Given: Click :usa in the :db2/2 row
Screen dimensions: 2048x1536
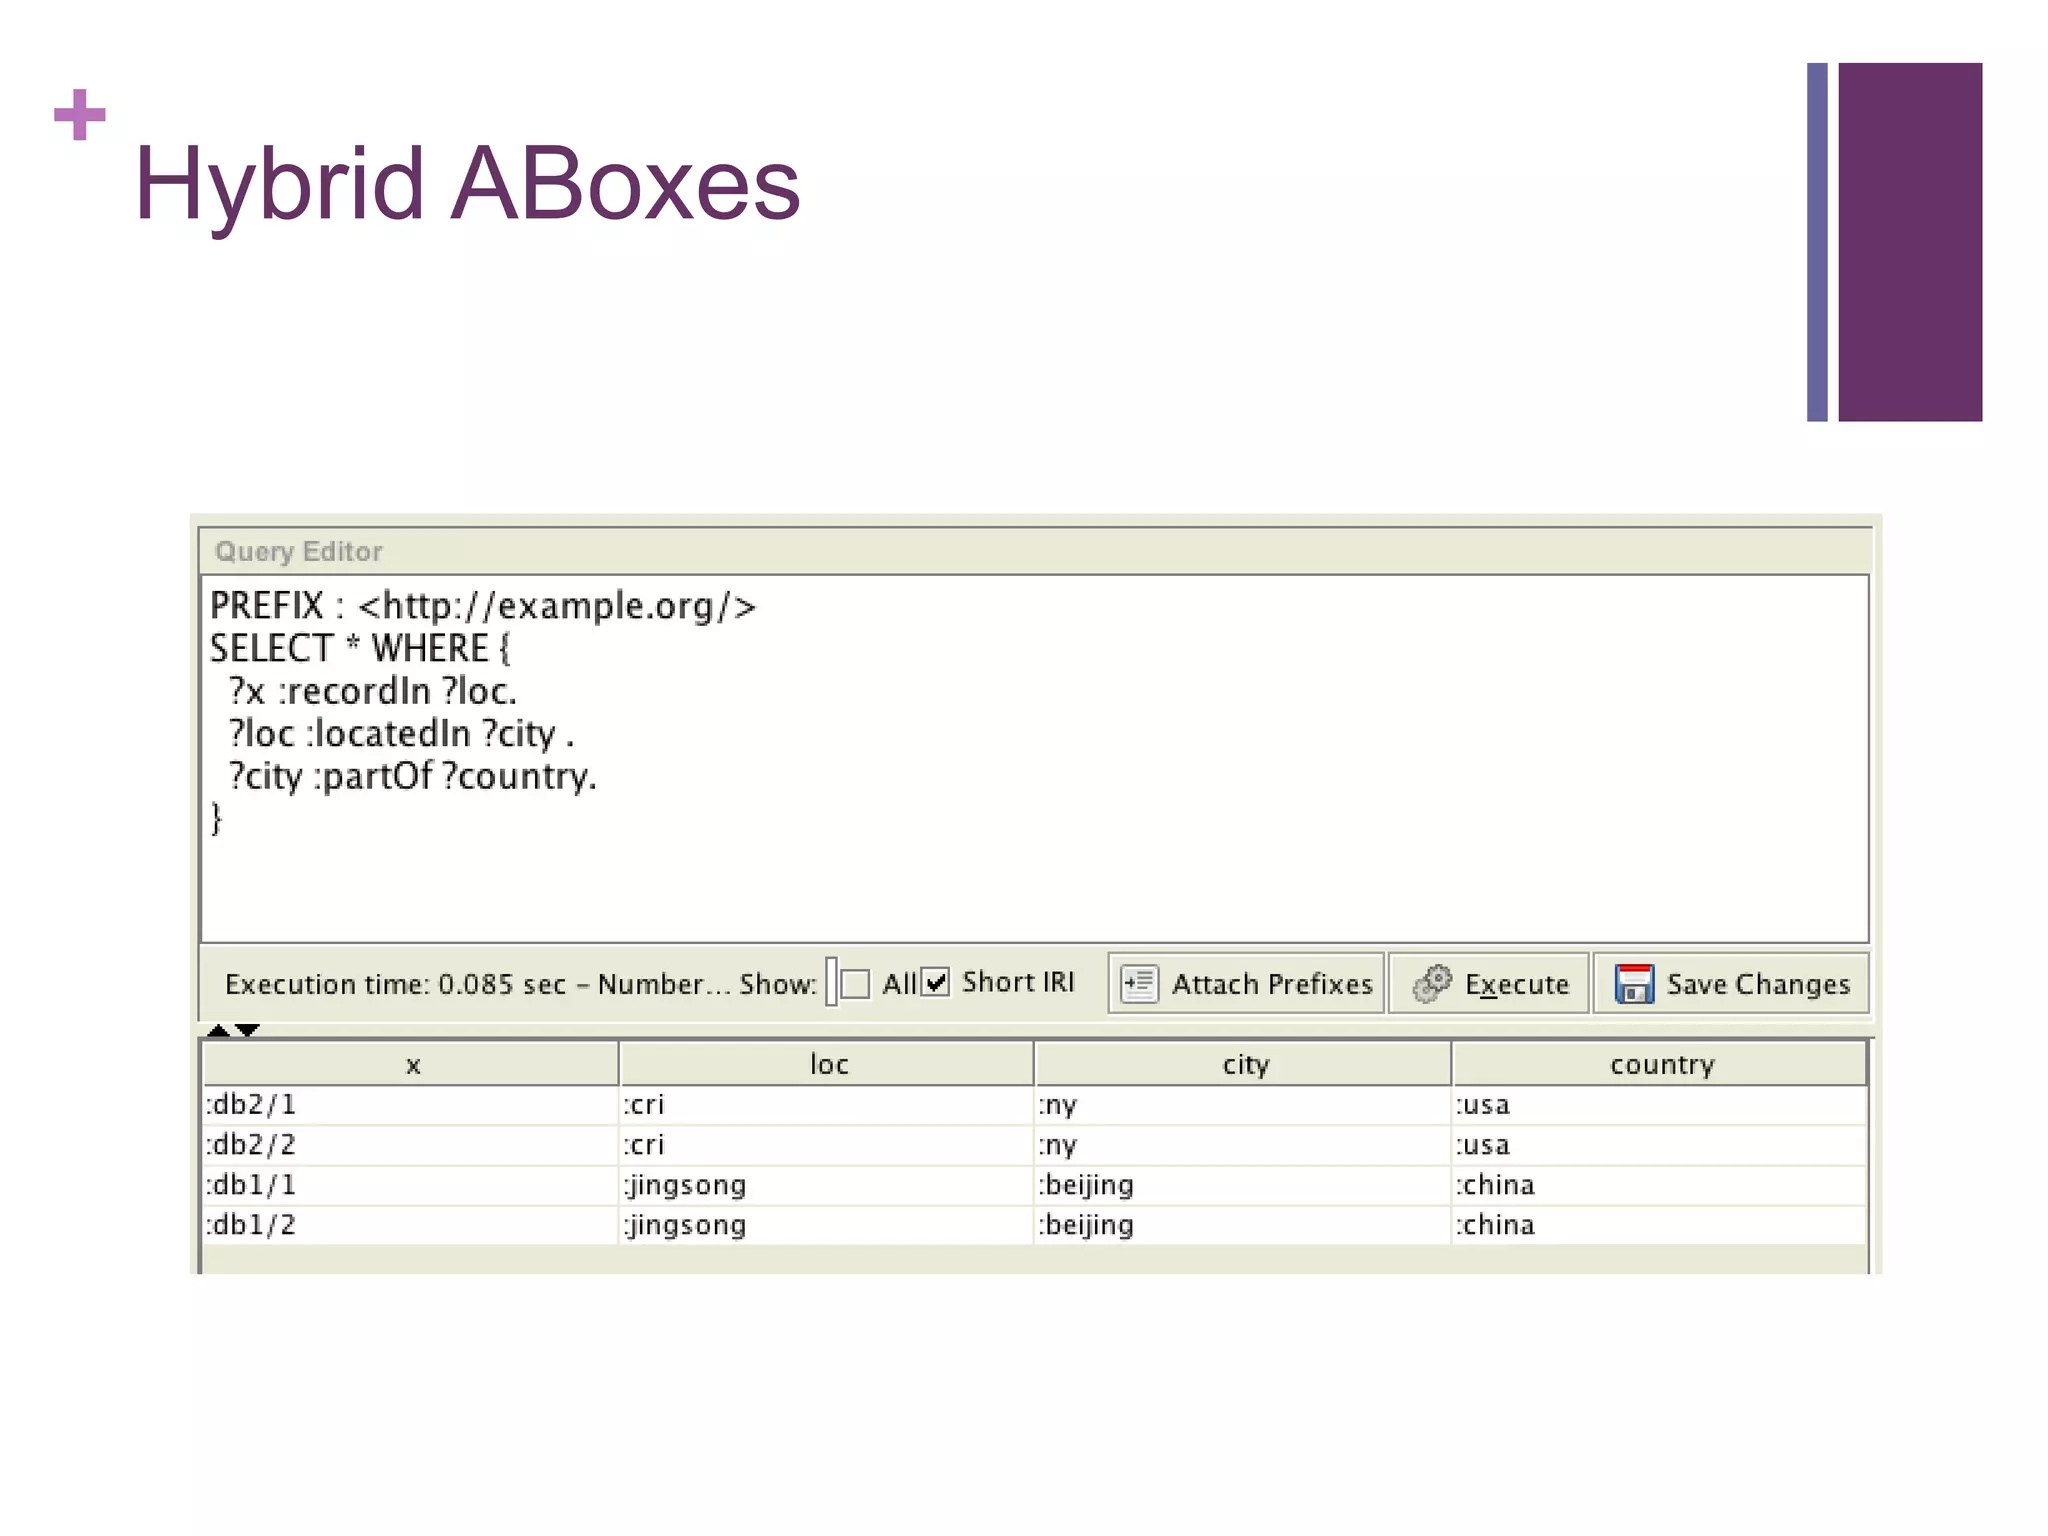Looking at the screenshot, I should (x=1660, y=1145).
